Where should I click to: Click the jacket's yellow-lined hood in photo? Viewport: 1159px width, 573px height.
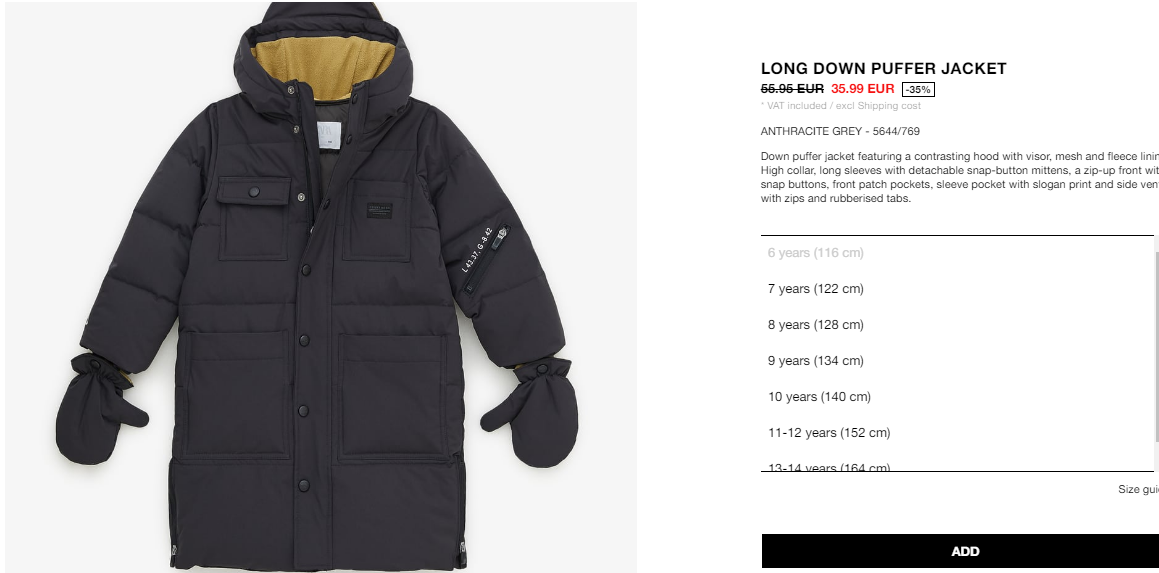tap(322, 59)
